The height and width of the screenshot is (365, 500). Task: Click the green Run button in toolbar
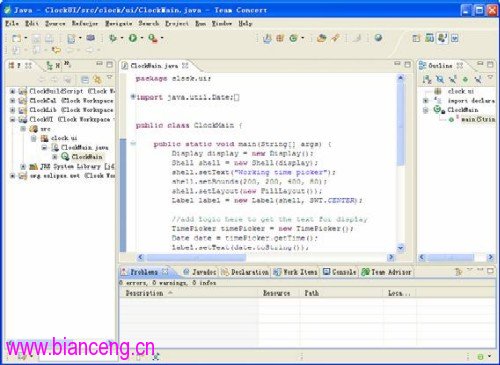133,38
